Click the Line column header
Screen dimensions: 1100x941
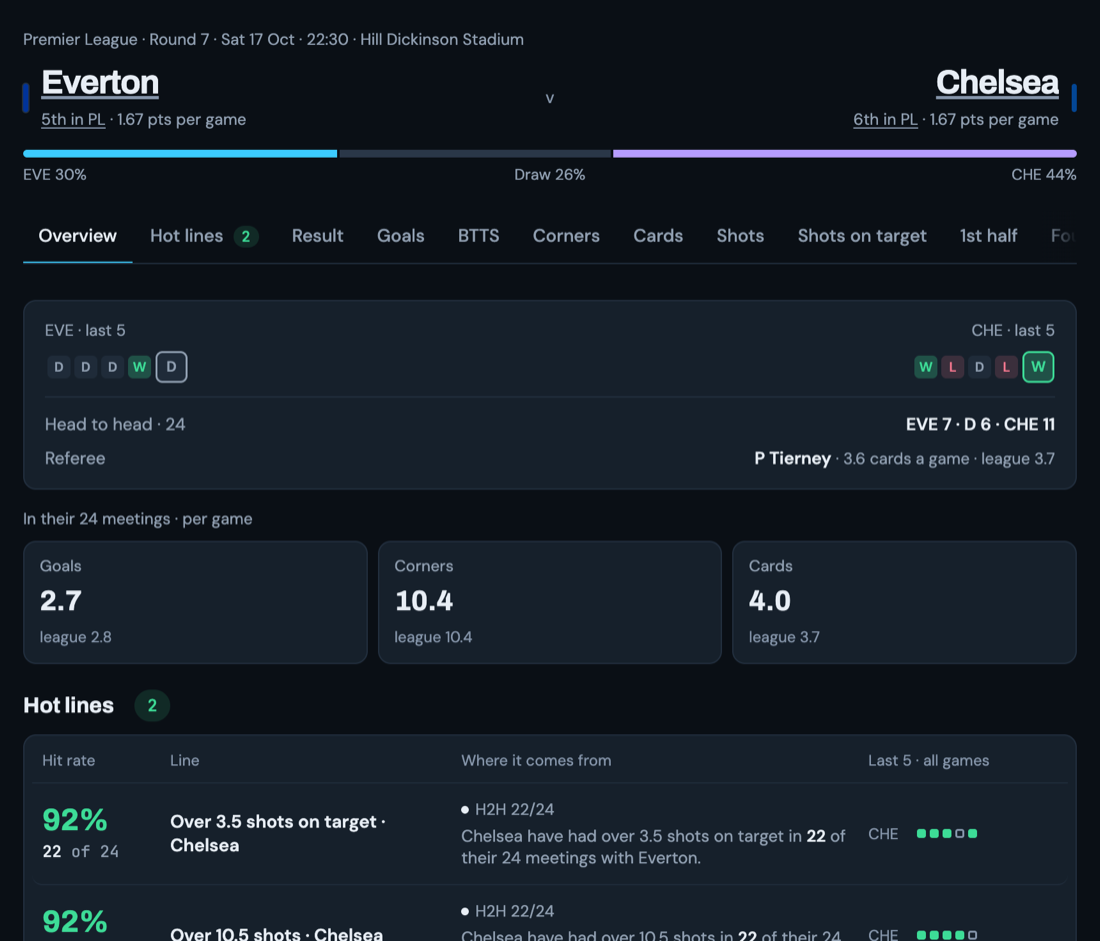pyautogui.click(x=185, y=761)
